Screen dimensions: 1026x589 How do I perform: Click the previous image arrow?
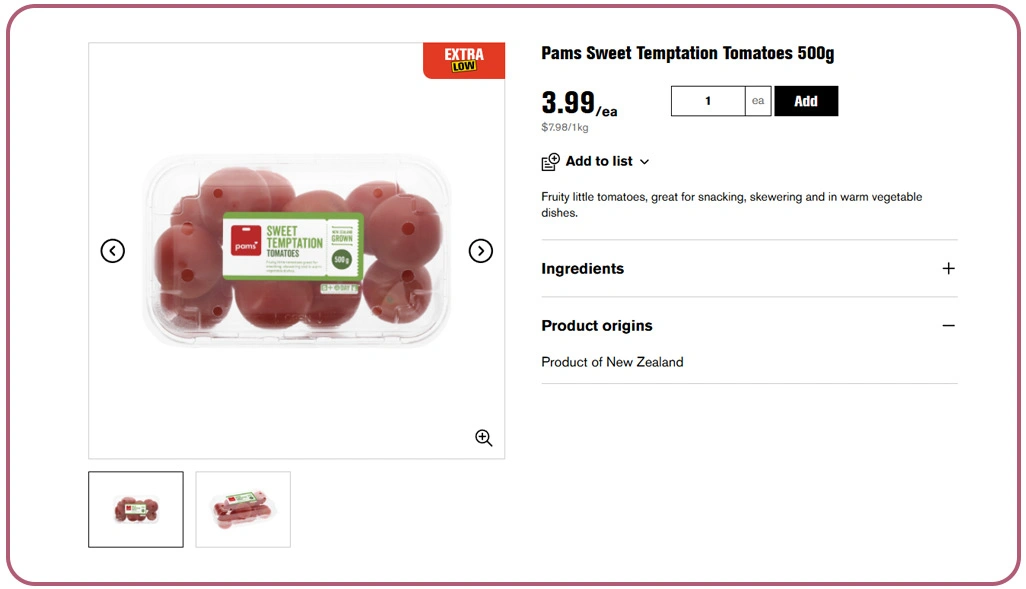pyautogui.click(x=112, y=251)
